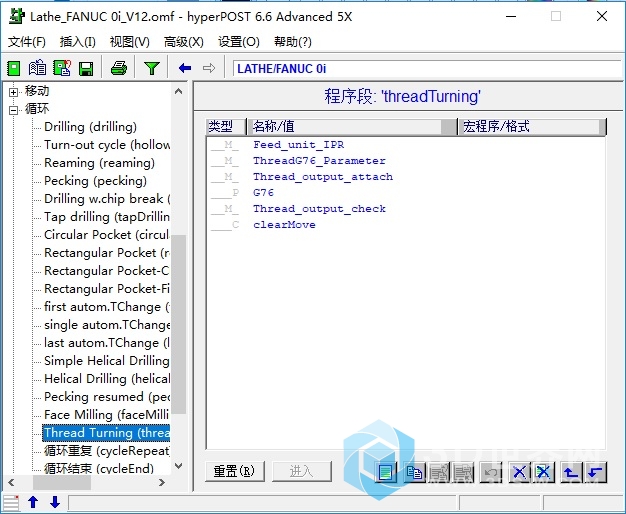Select Thread Turning tree item
Image resolution: width=626 pixels, height=514 pixels.
click(x=107, y=433)
